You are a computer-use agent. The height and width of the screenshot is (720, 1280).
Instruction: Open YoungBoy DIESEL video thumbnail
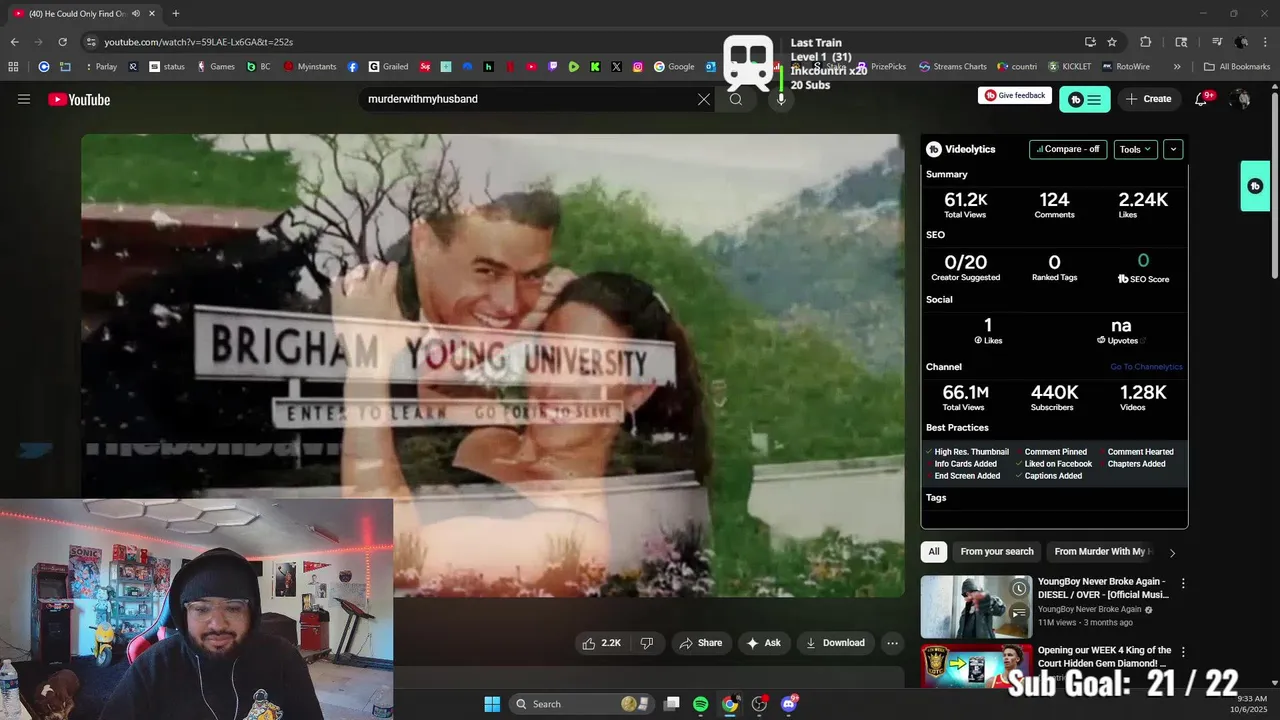(x=976, y=606)
